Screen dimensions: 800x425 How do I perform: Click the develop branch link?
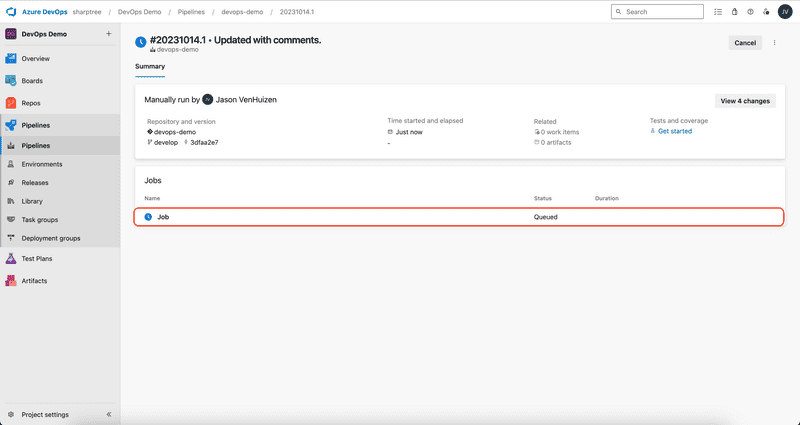coord(166,142)
